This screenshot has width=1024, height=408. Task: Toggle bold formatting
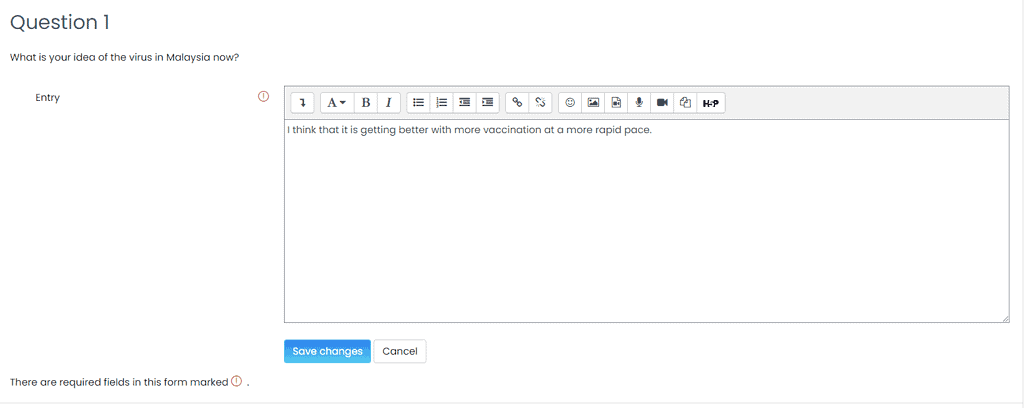click(x=366, y=102)
